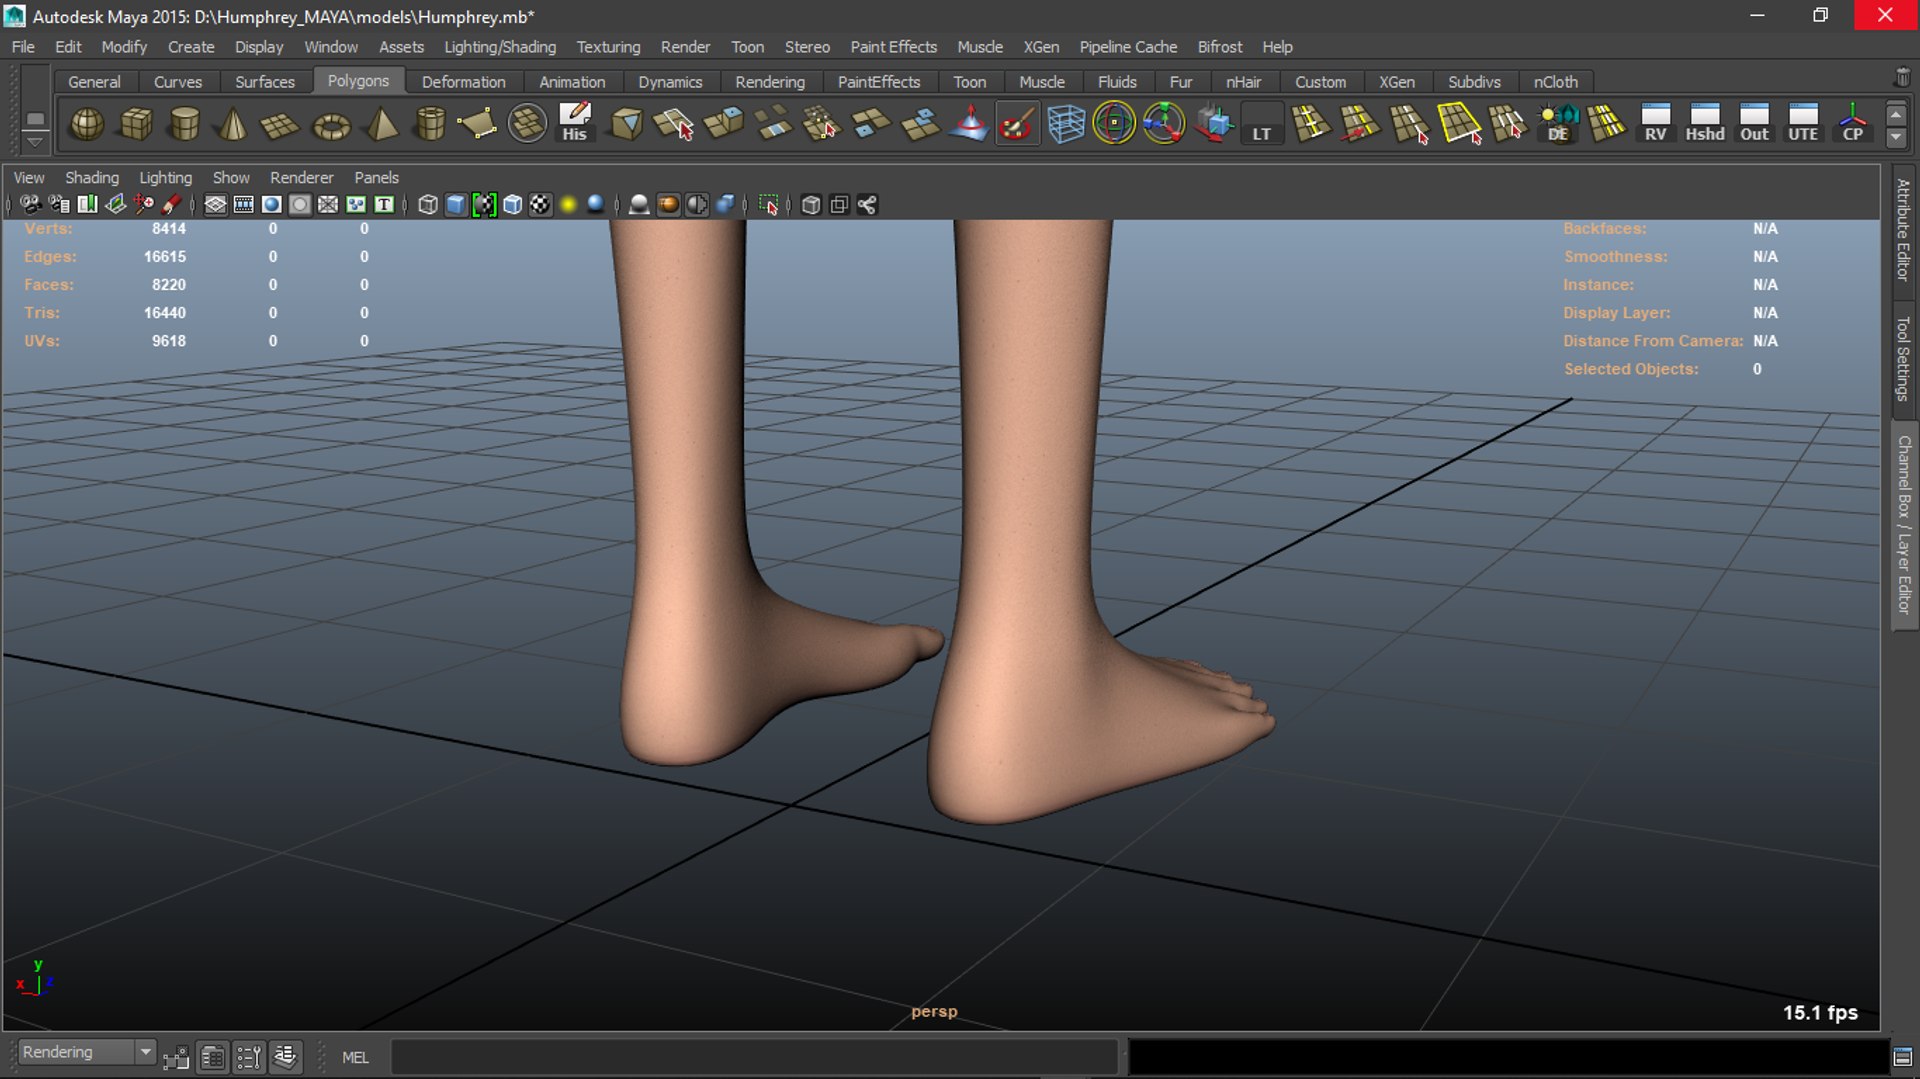The image size is (1920, 1079).
Task: Click the MEL script language button
Action: pos(355,1057)
